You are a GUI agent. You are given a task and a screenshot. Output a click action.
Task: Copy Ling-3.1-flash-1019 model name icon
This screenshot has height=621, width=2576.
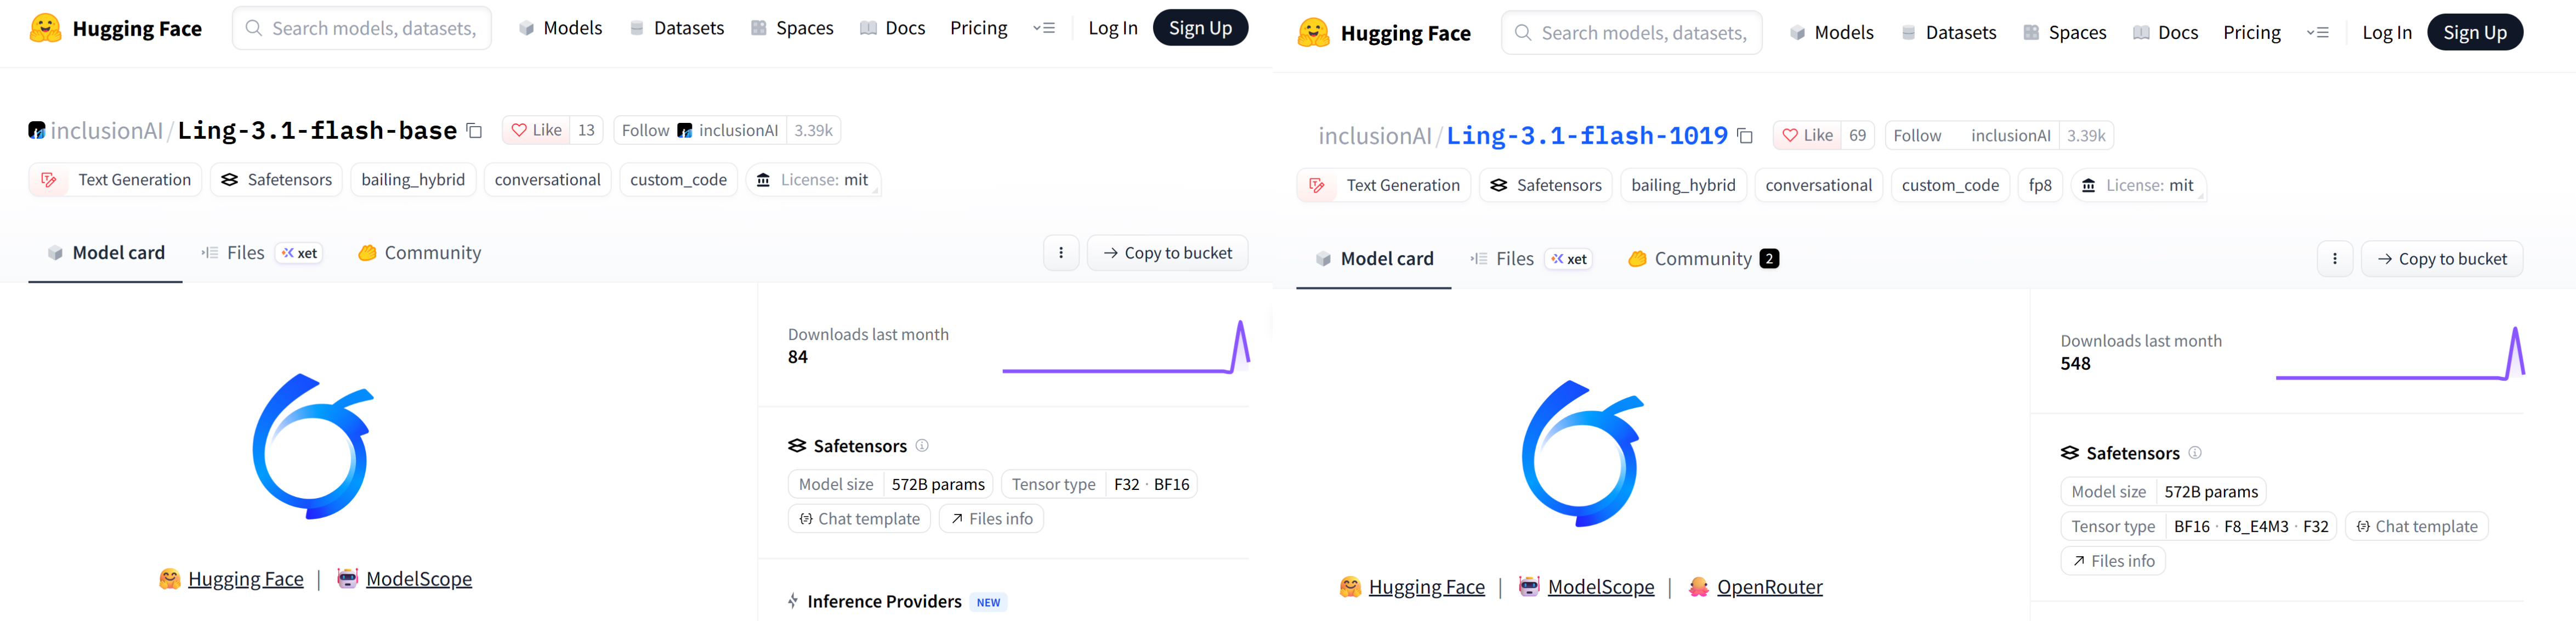[1745, 136]
